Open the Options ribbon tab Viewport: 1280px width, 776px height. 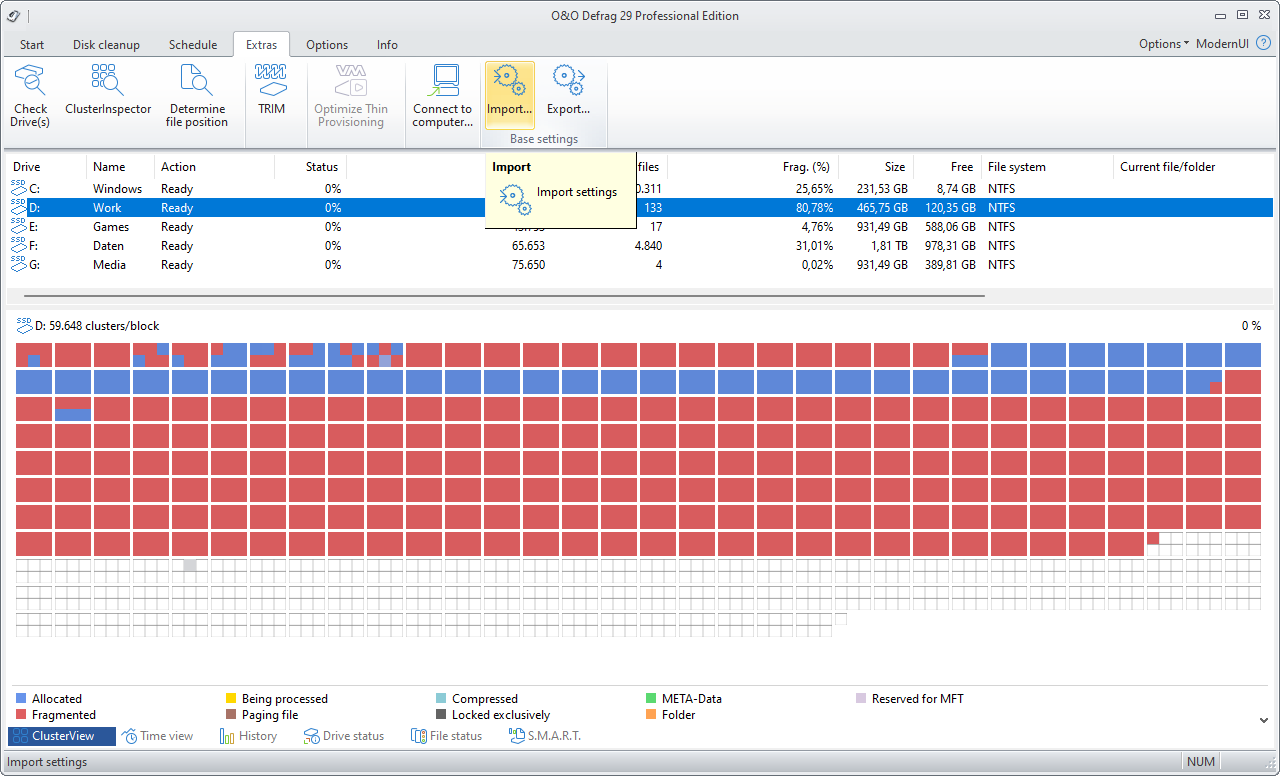pos(327,45)
